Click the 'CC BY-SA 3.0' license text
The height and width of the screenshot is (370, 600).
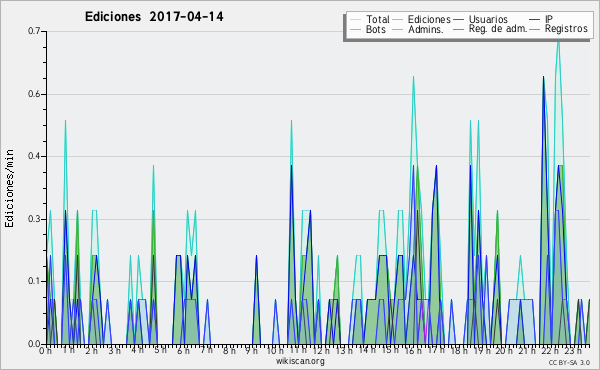(x=569, y=362)
